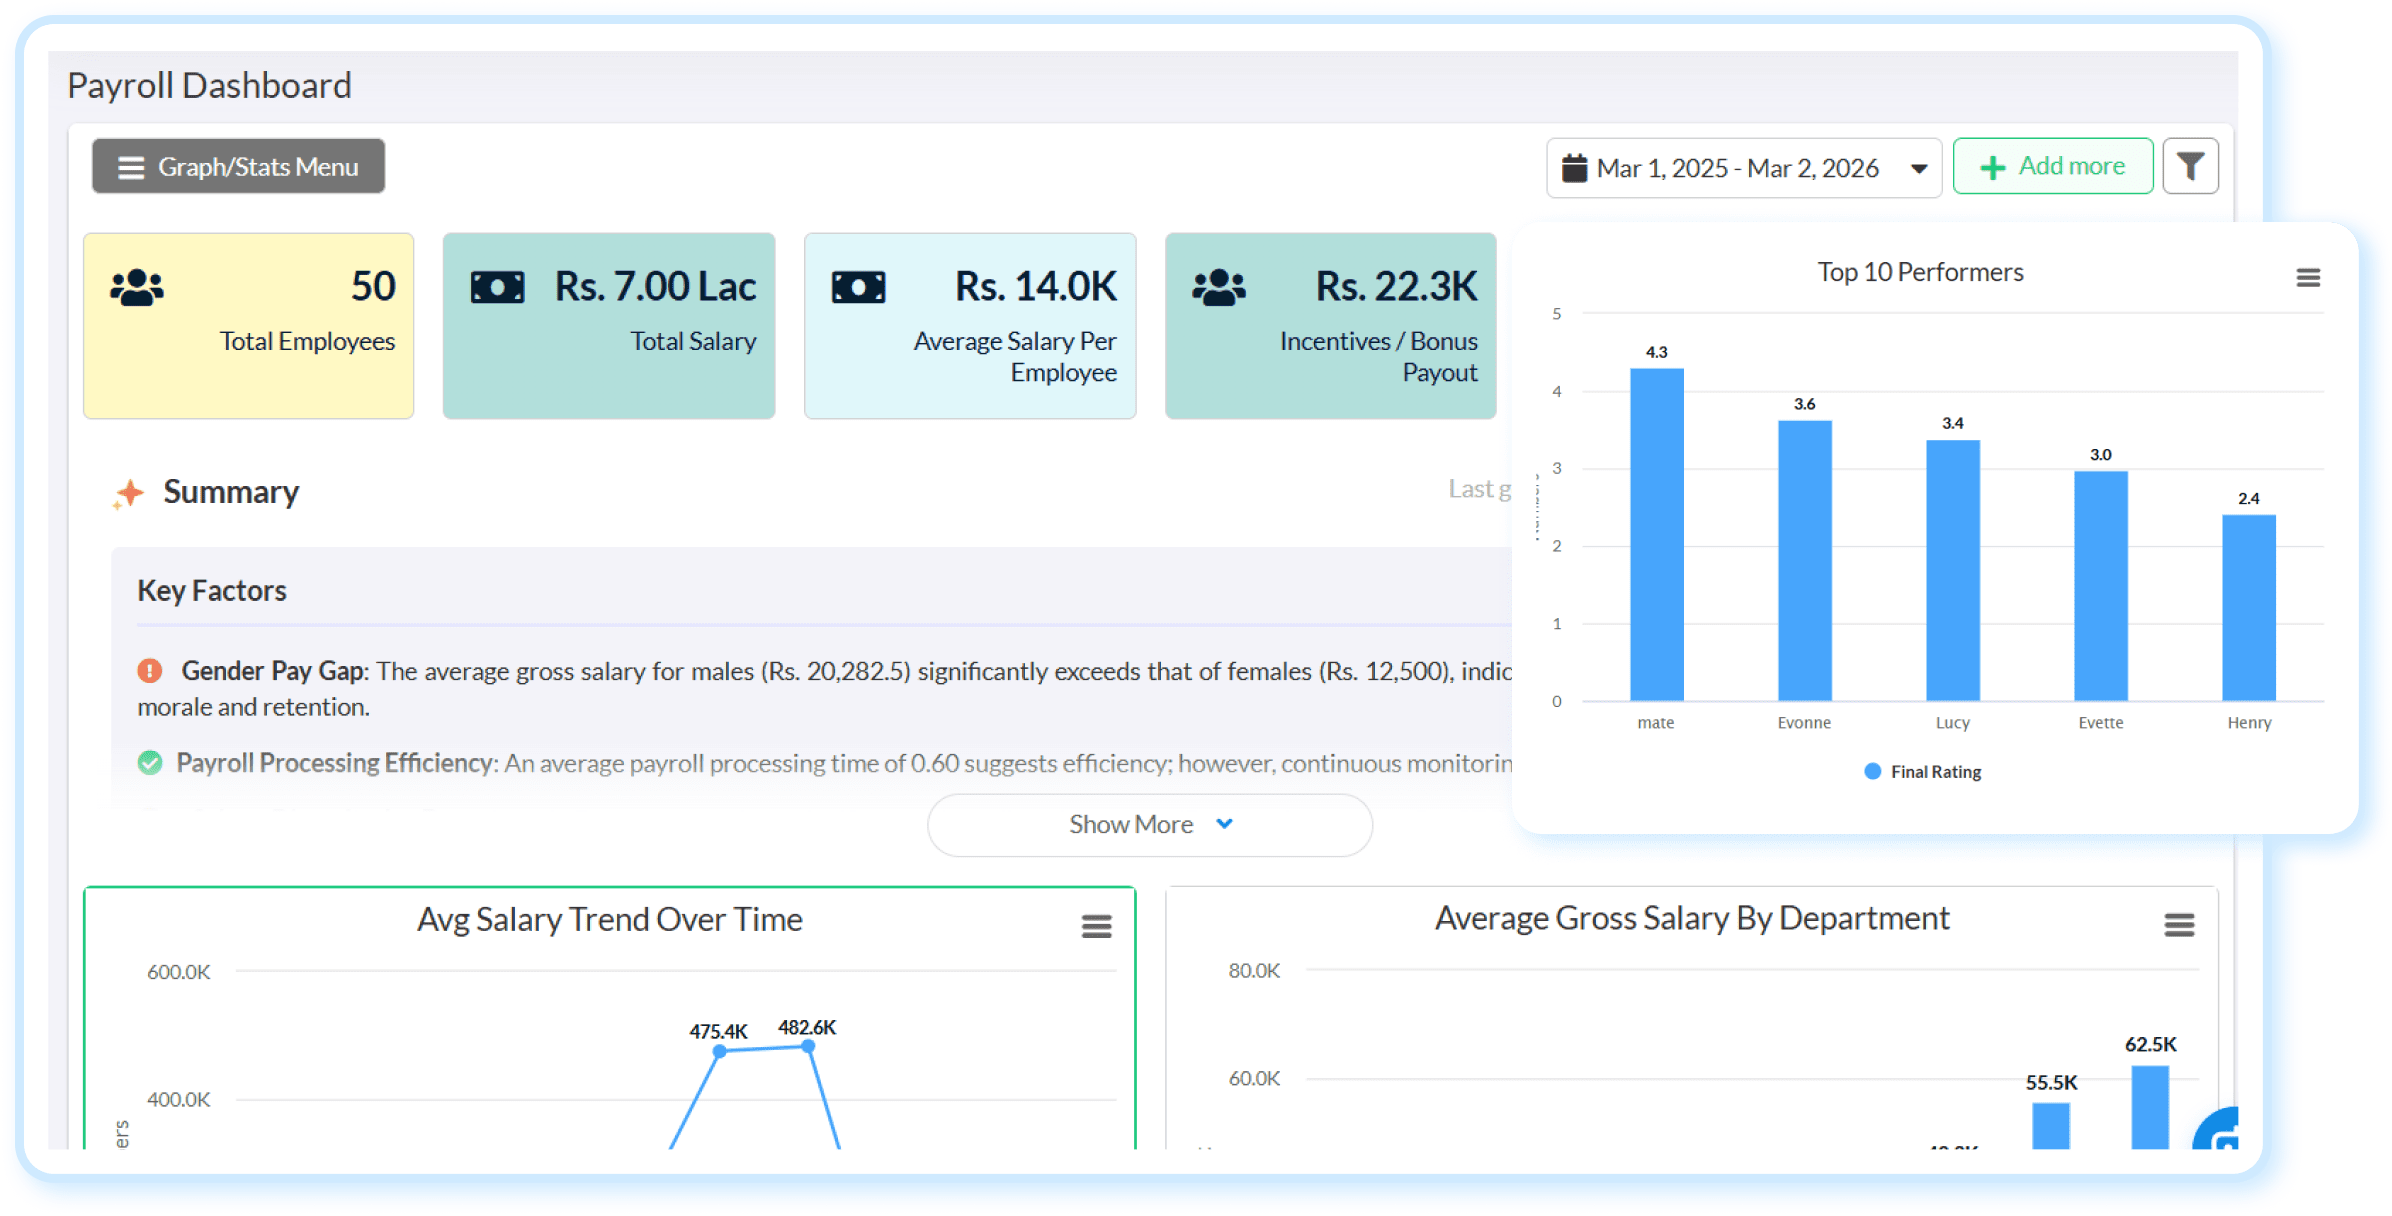Click the calendar icon in date range
Image resolution: width=2392 pixels, height=1216 pixels.
(1574, 167)
